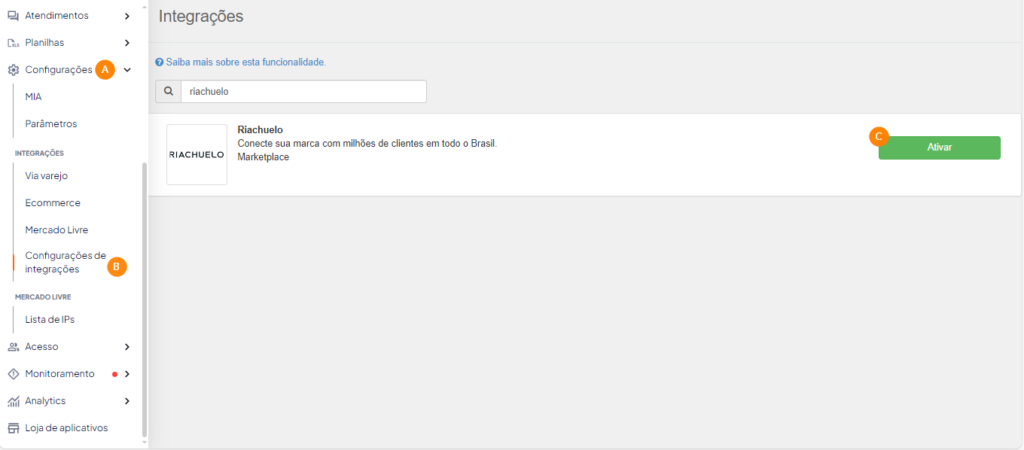The image size is (1024, 450).
Task: Open Lista de IPs item
Action: click(50, 319)
